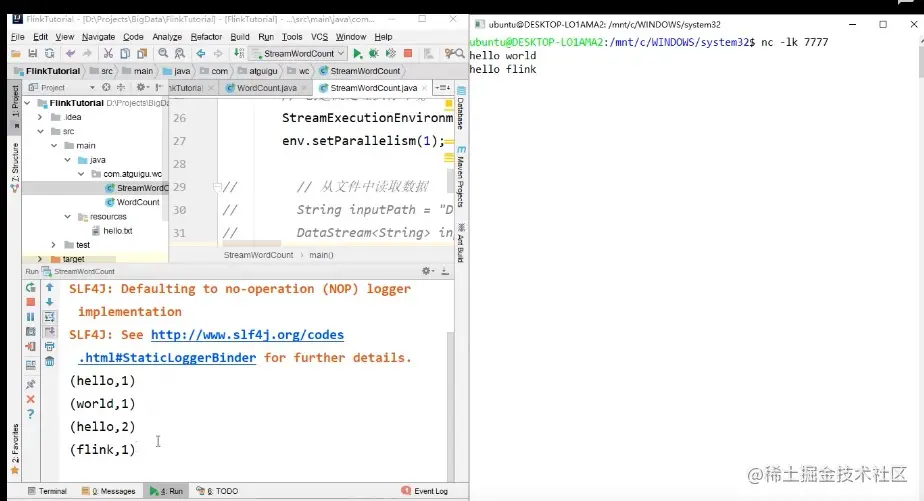Run with coverage icon in toolbar

(x=390, y=54)
